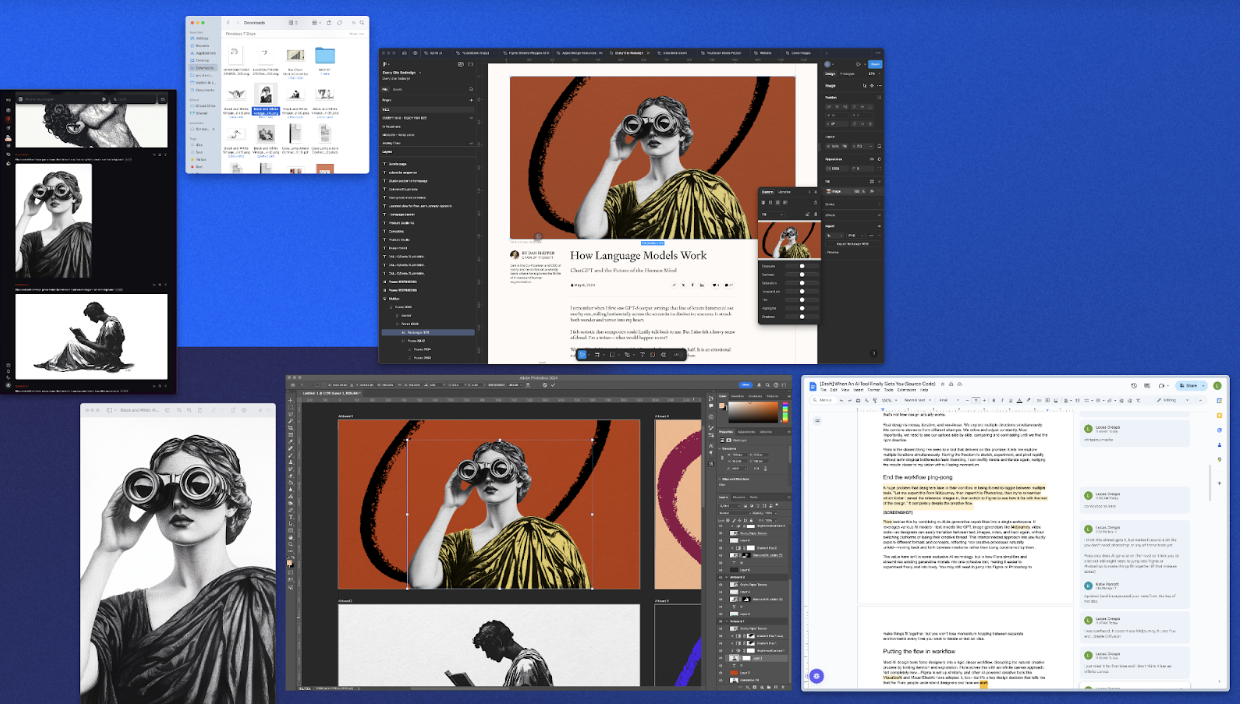This screenshot has width=1240, height=704.
Task: Click the LinkedIn share icon in the article
Action: pyautogui.click(x=703, y=284)
